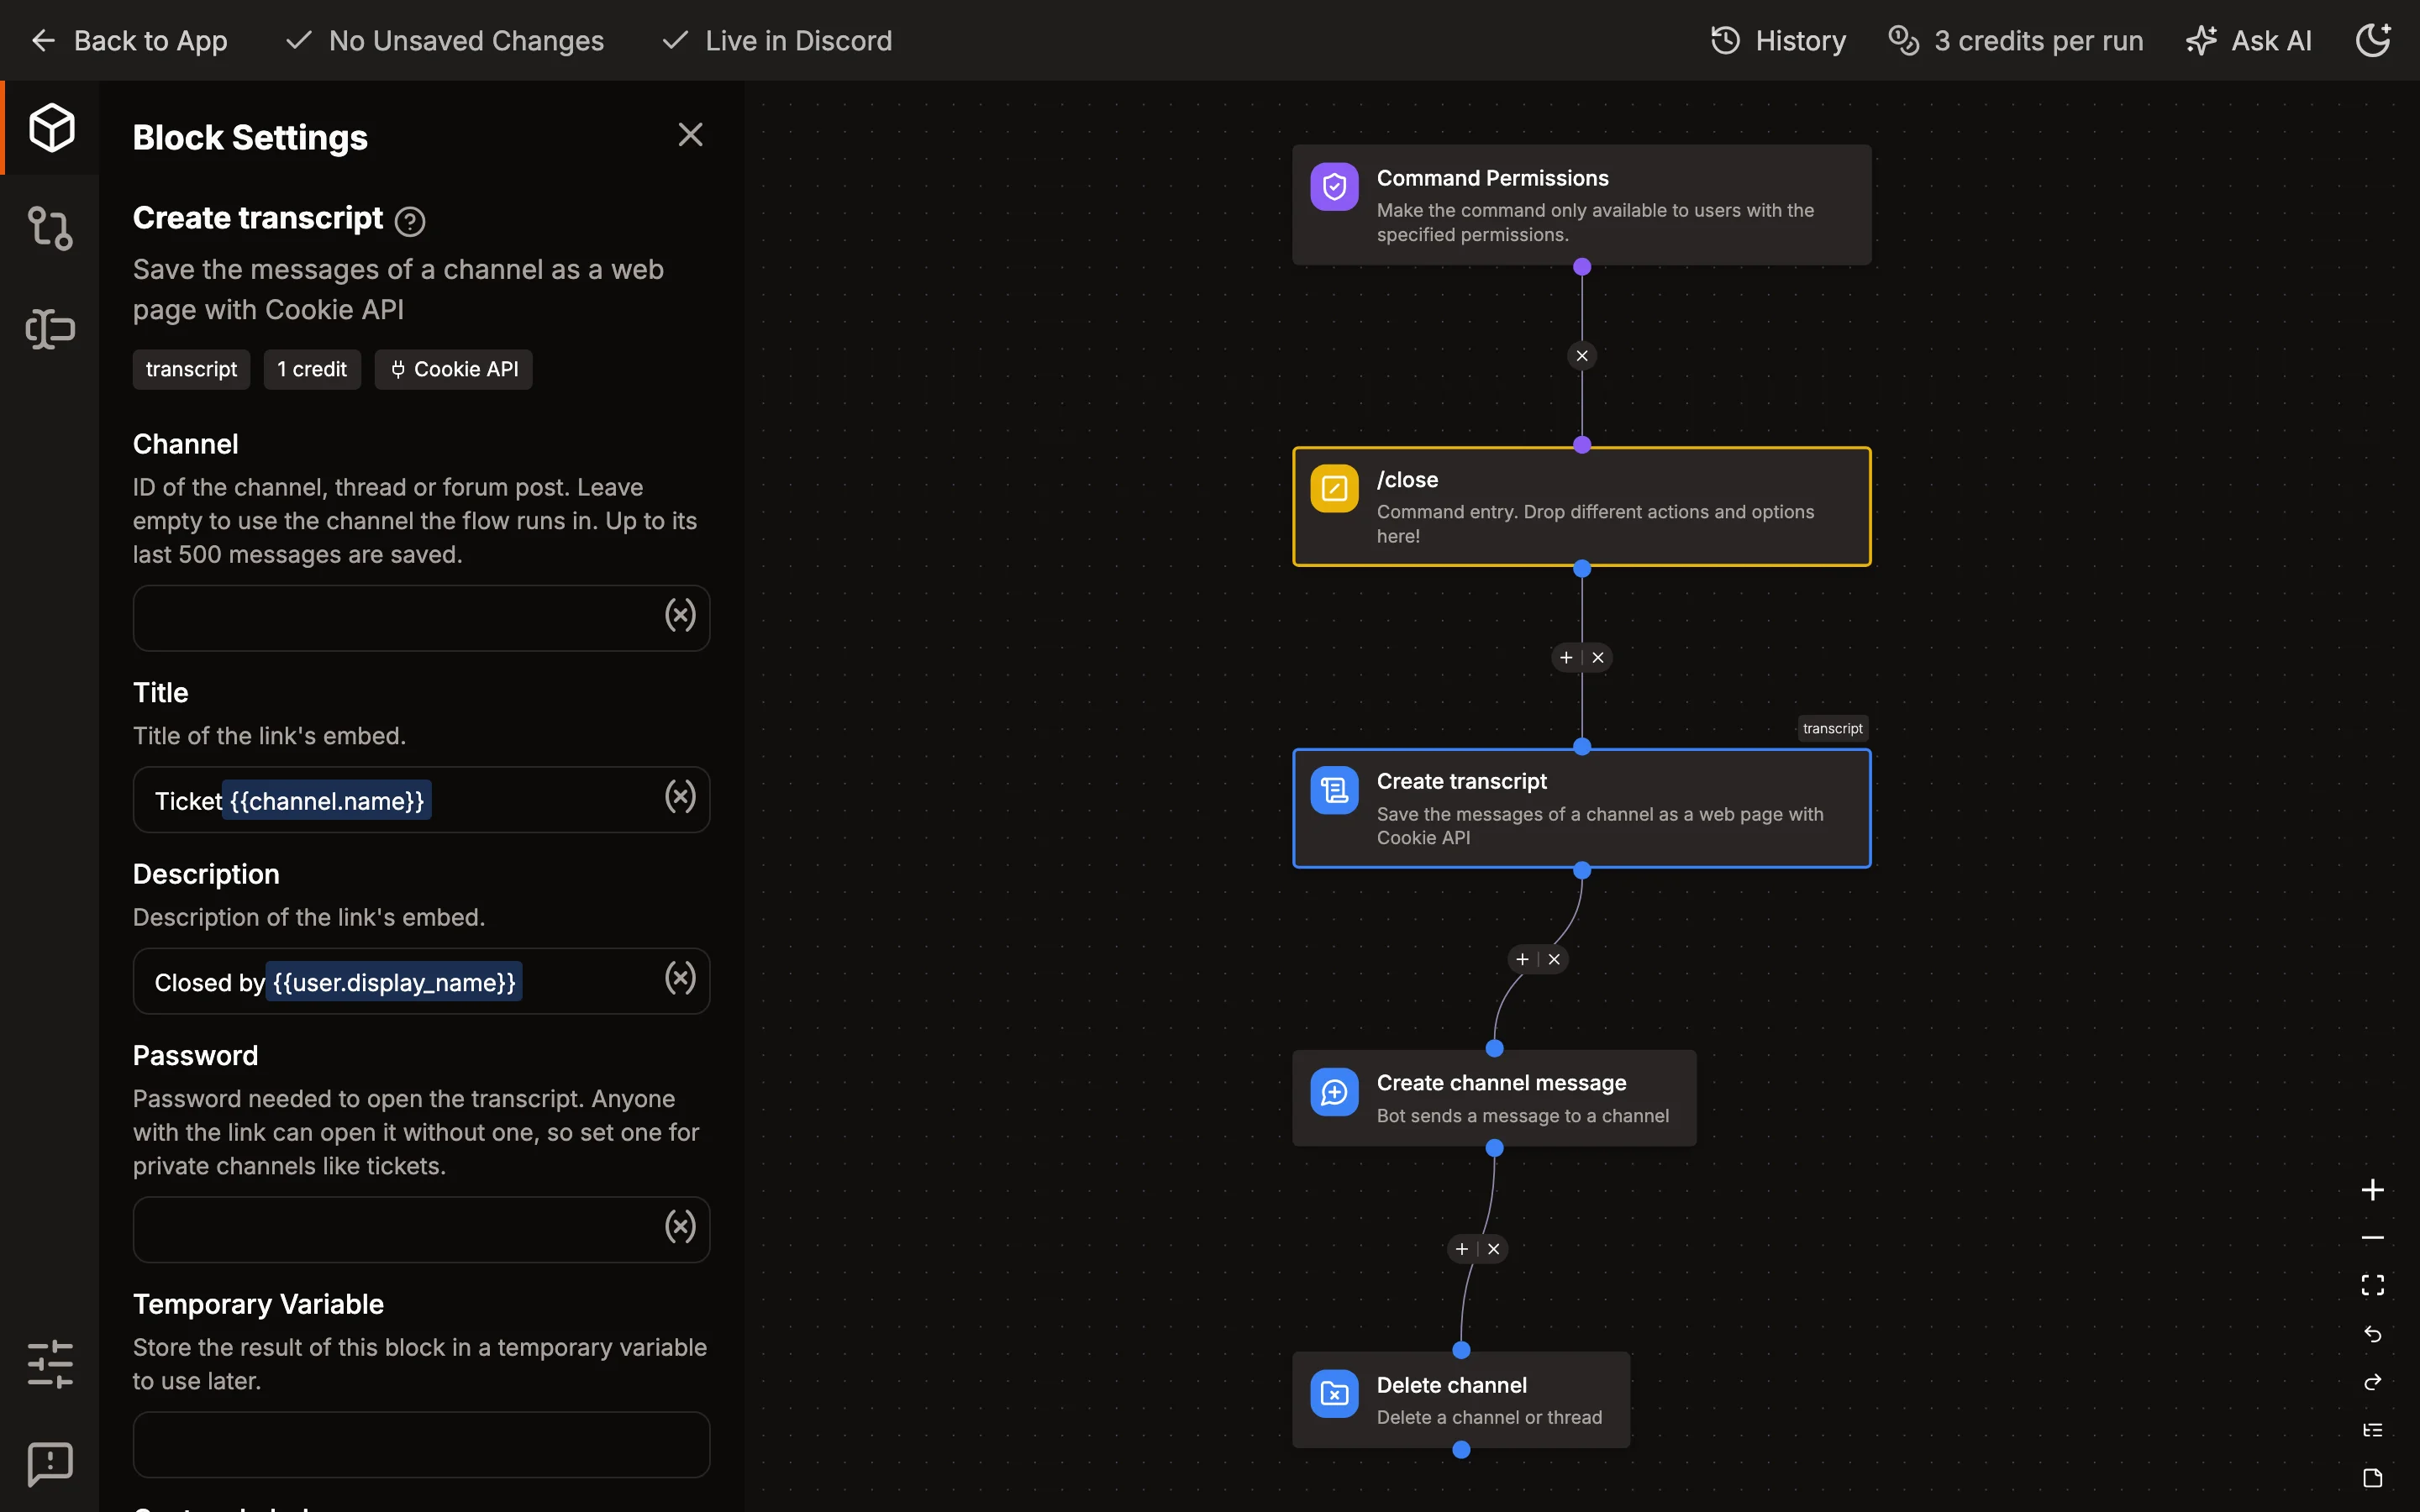Open the feedback chat sidebar icon
Image resolution: width=2420 pixels, height=1512 pixels.
click(x=50, y=1464)
